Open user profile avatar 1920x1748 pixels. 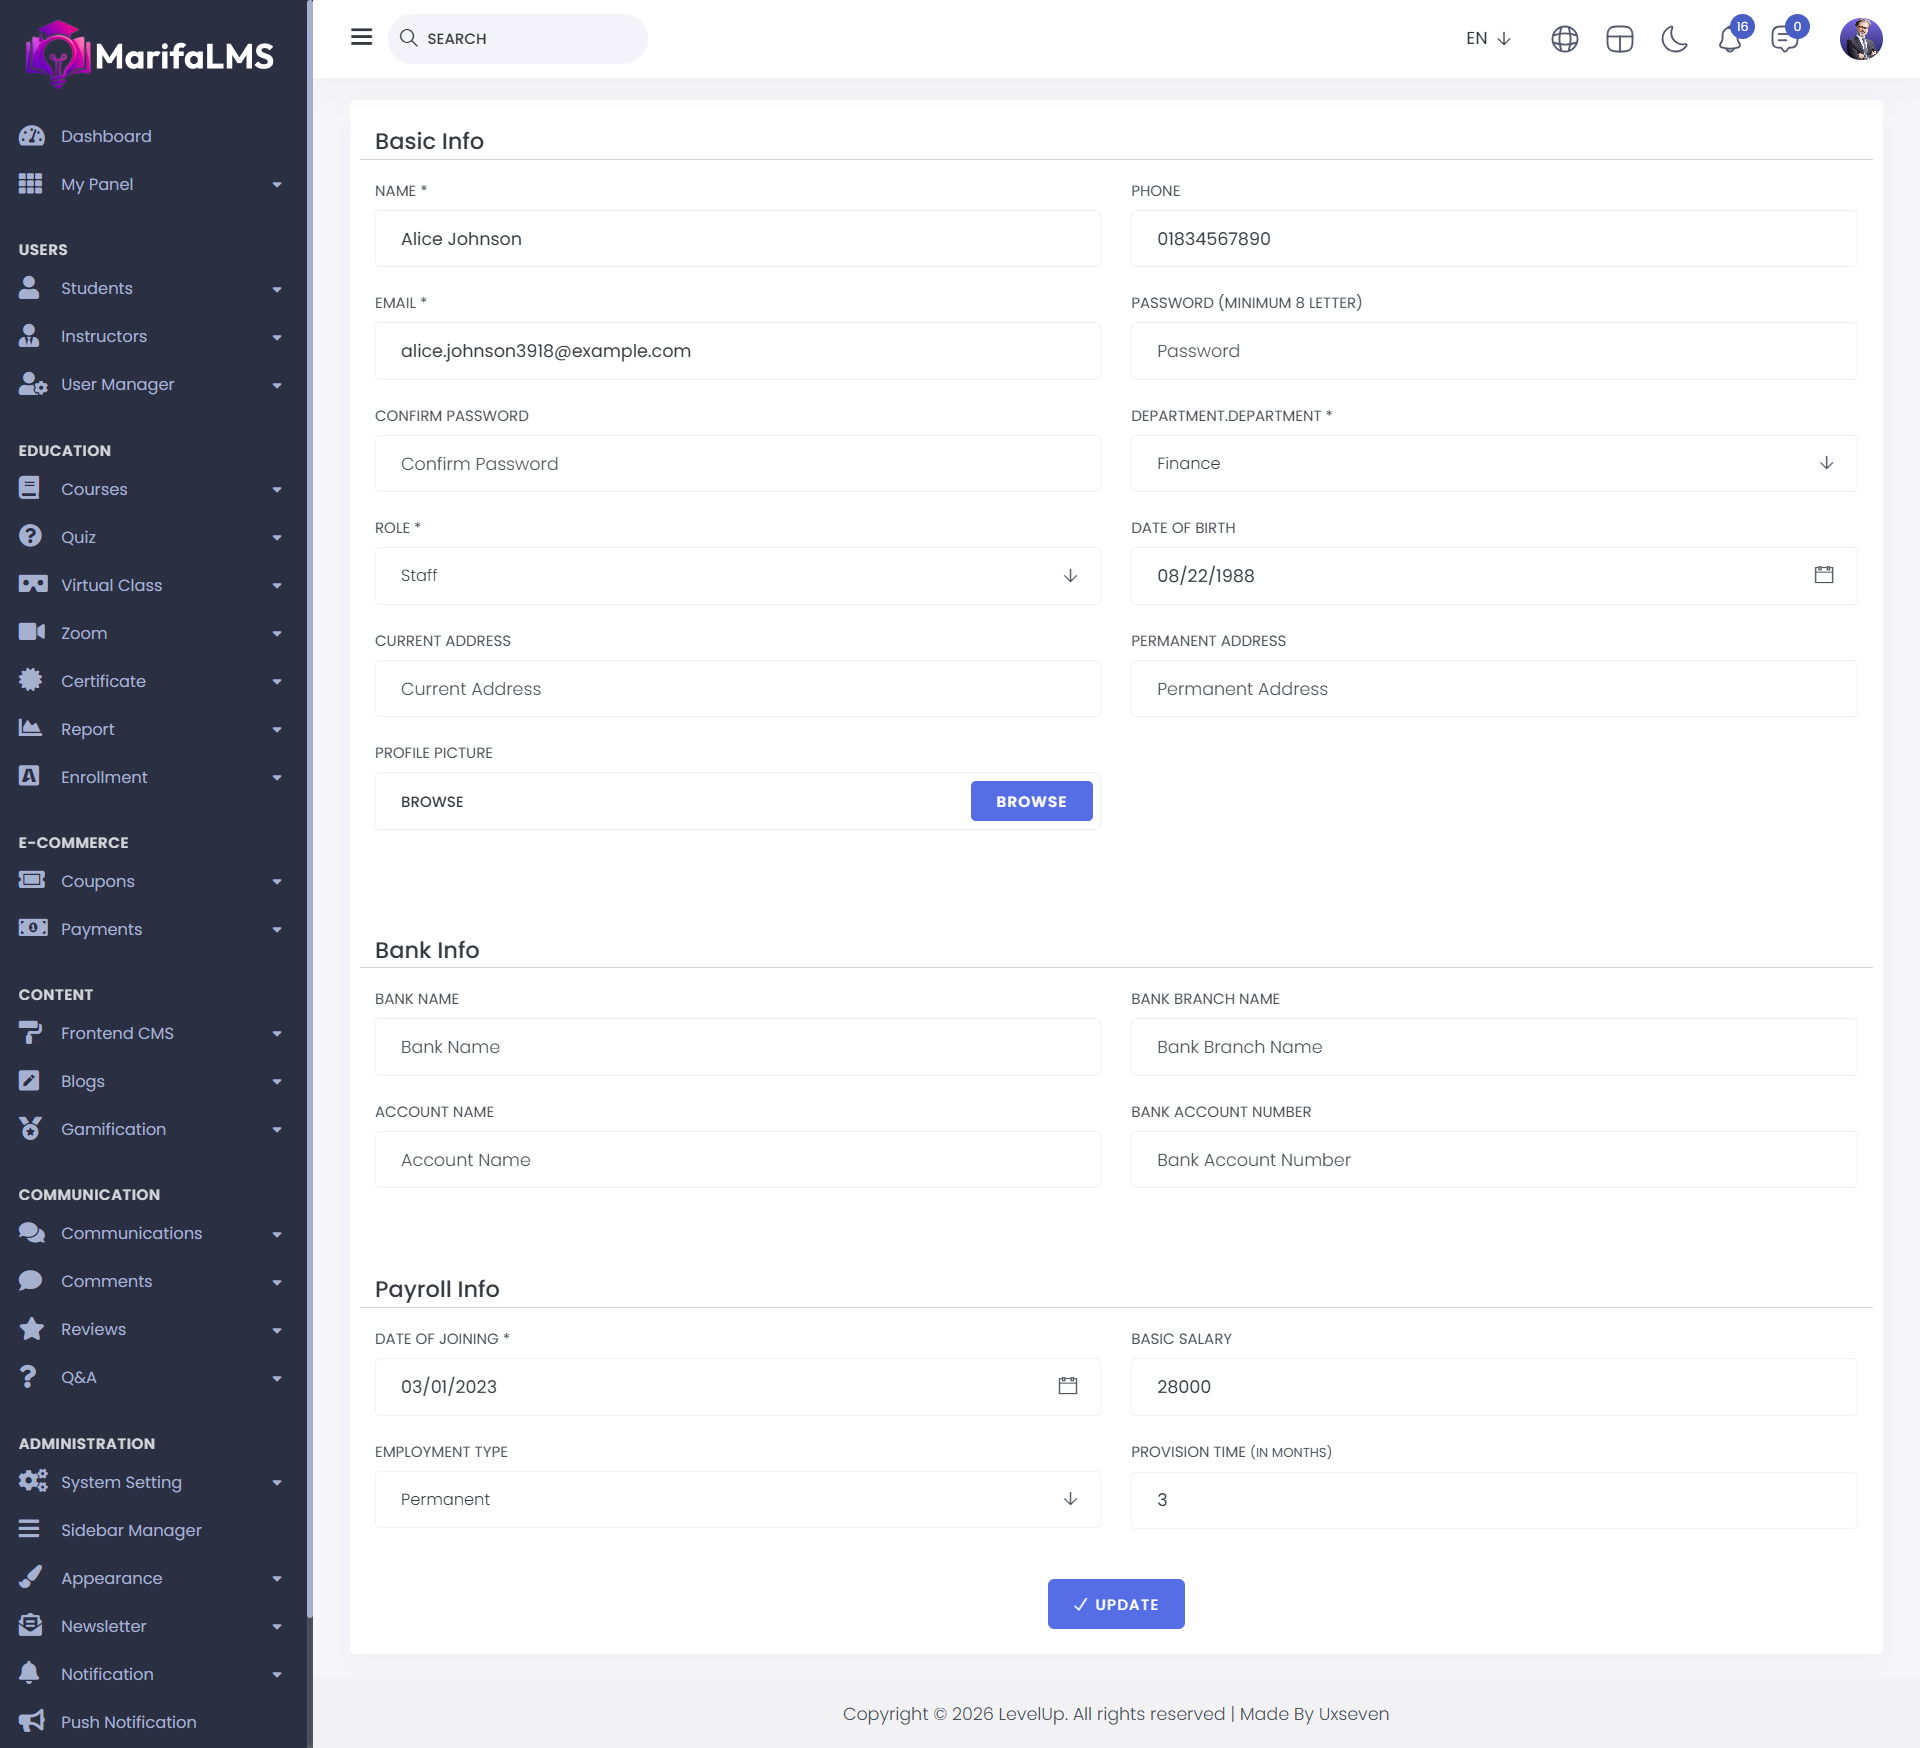tap(1860, 39)
